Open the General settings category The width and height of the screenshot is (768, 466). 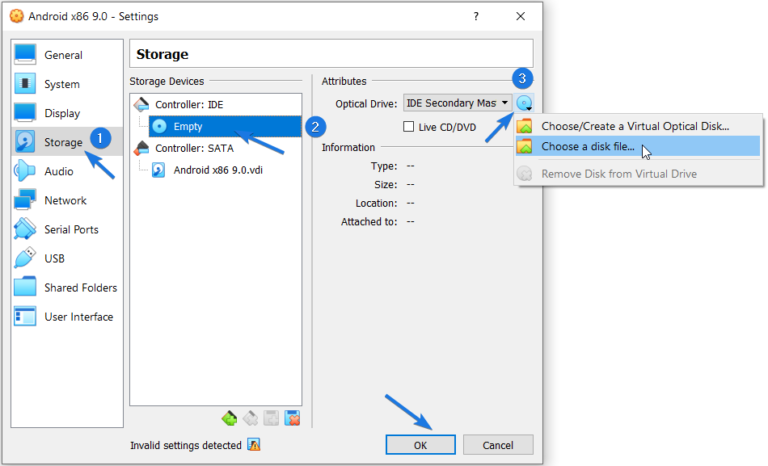pos(67,55)
